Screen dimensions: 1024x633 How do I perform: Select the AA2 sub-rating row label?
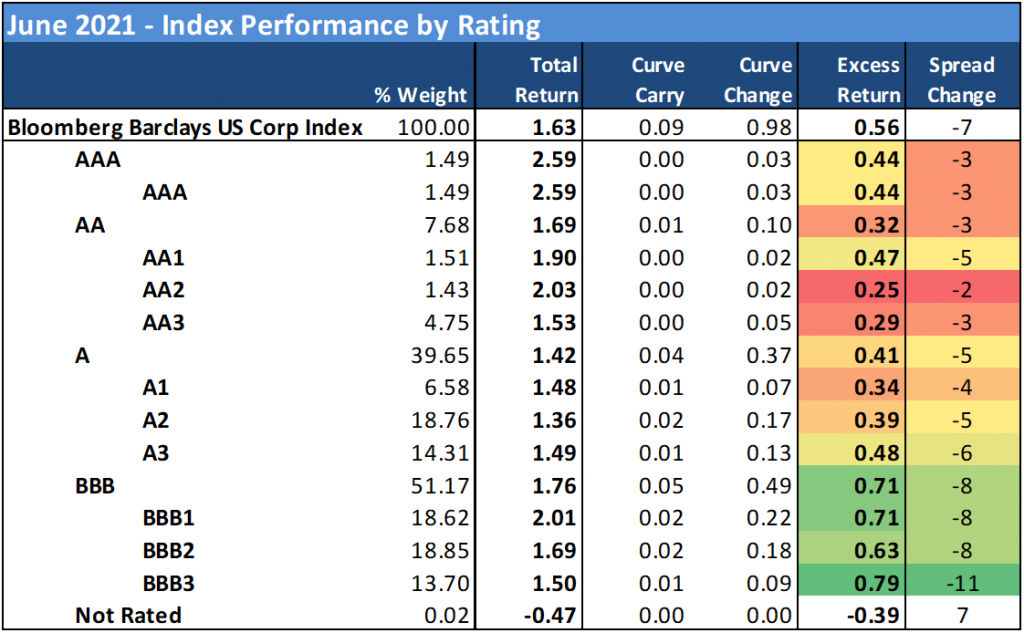click(x=166, y=290)
